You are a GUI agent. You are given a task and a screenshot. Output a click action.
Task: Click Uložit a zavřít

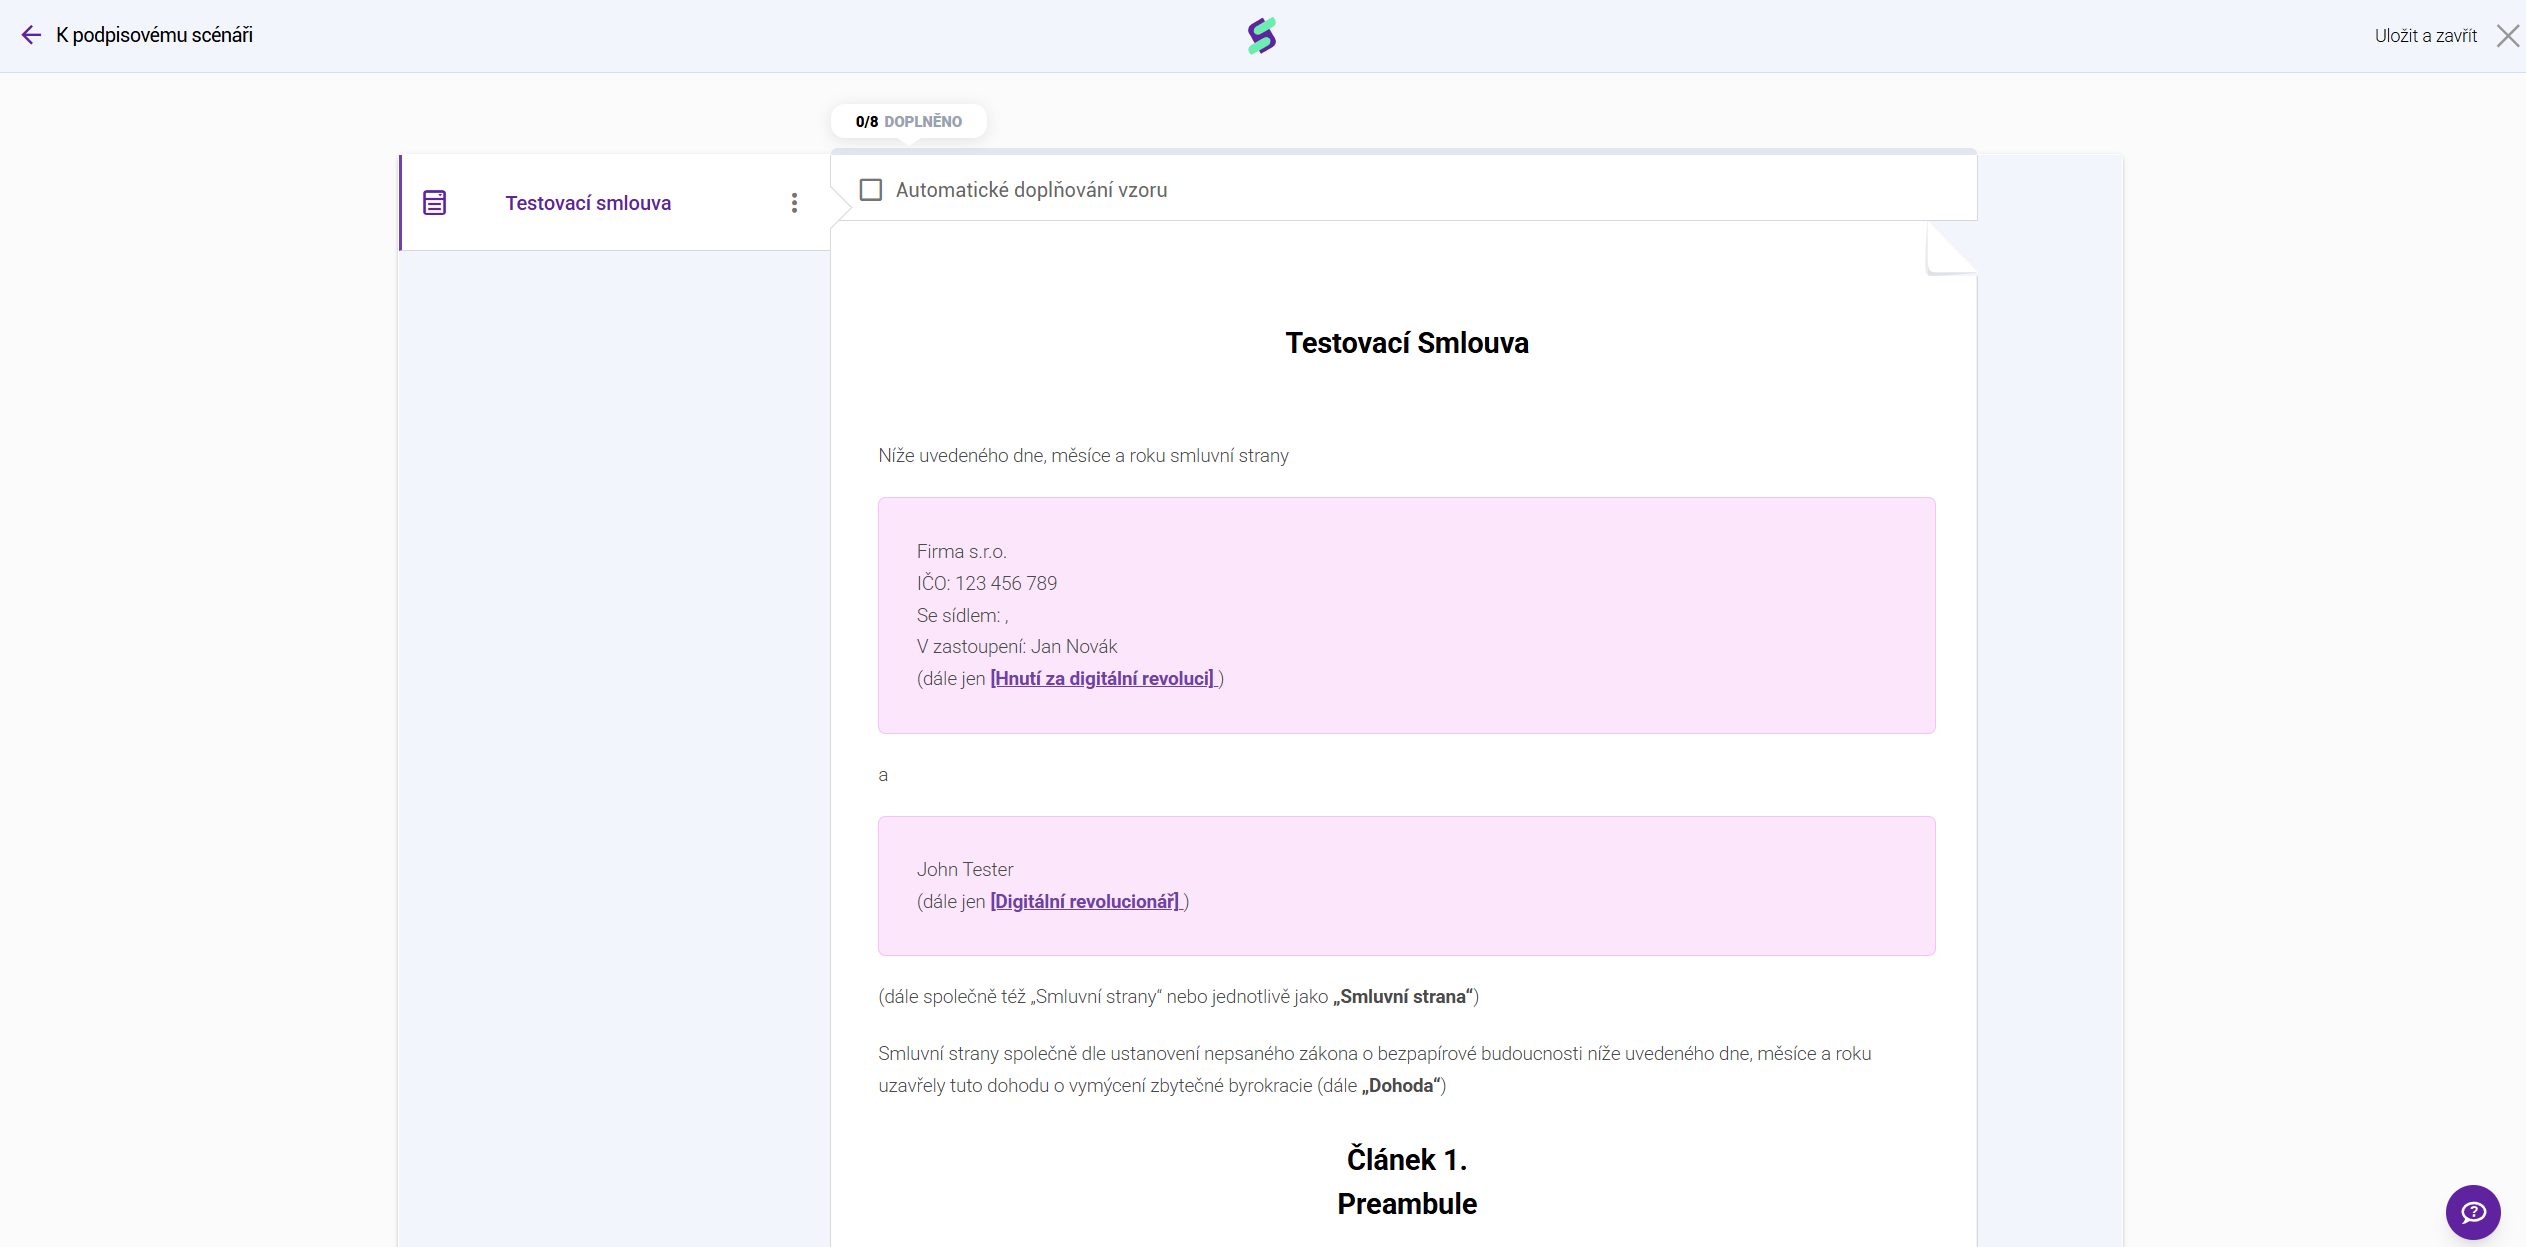pos(2425,36)
